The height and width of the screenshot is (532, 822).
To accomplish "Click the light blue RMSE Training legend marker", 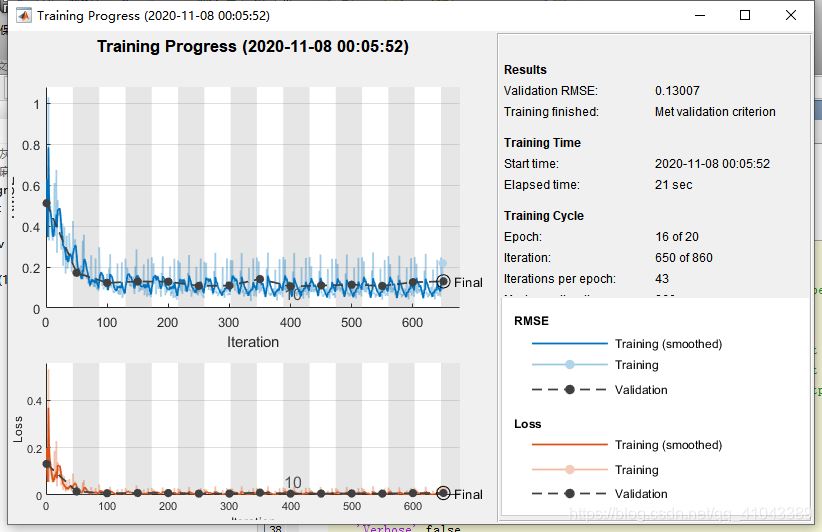I will coord(569,365).
